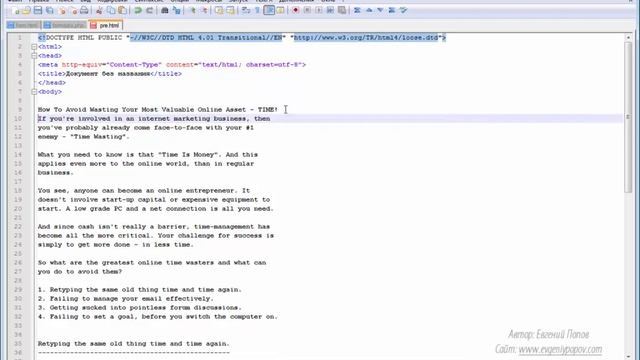Open the user-defined language icon
The height and width of the screenshot is (360, 640).
pos(280,10)
